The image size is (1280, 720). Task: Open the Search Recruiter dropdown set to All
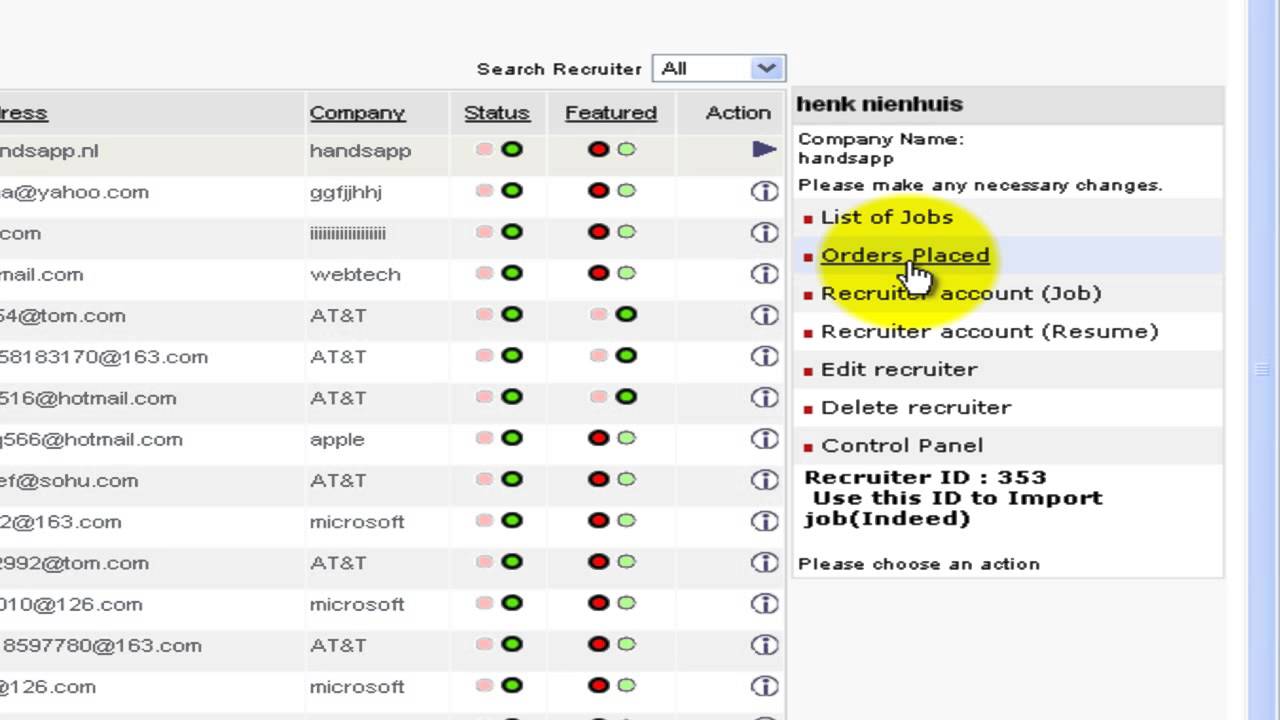tap(718, 68)
